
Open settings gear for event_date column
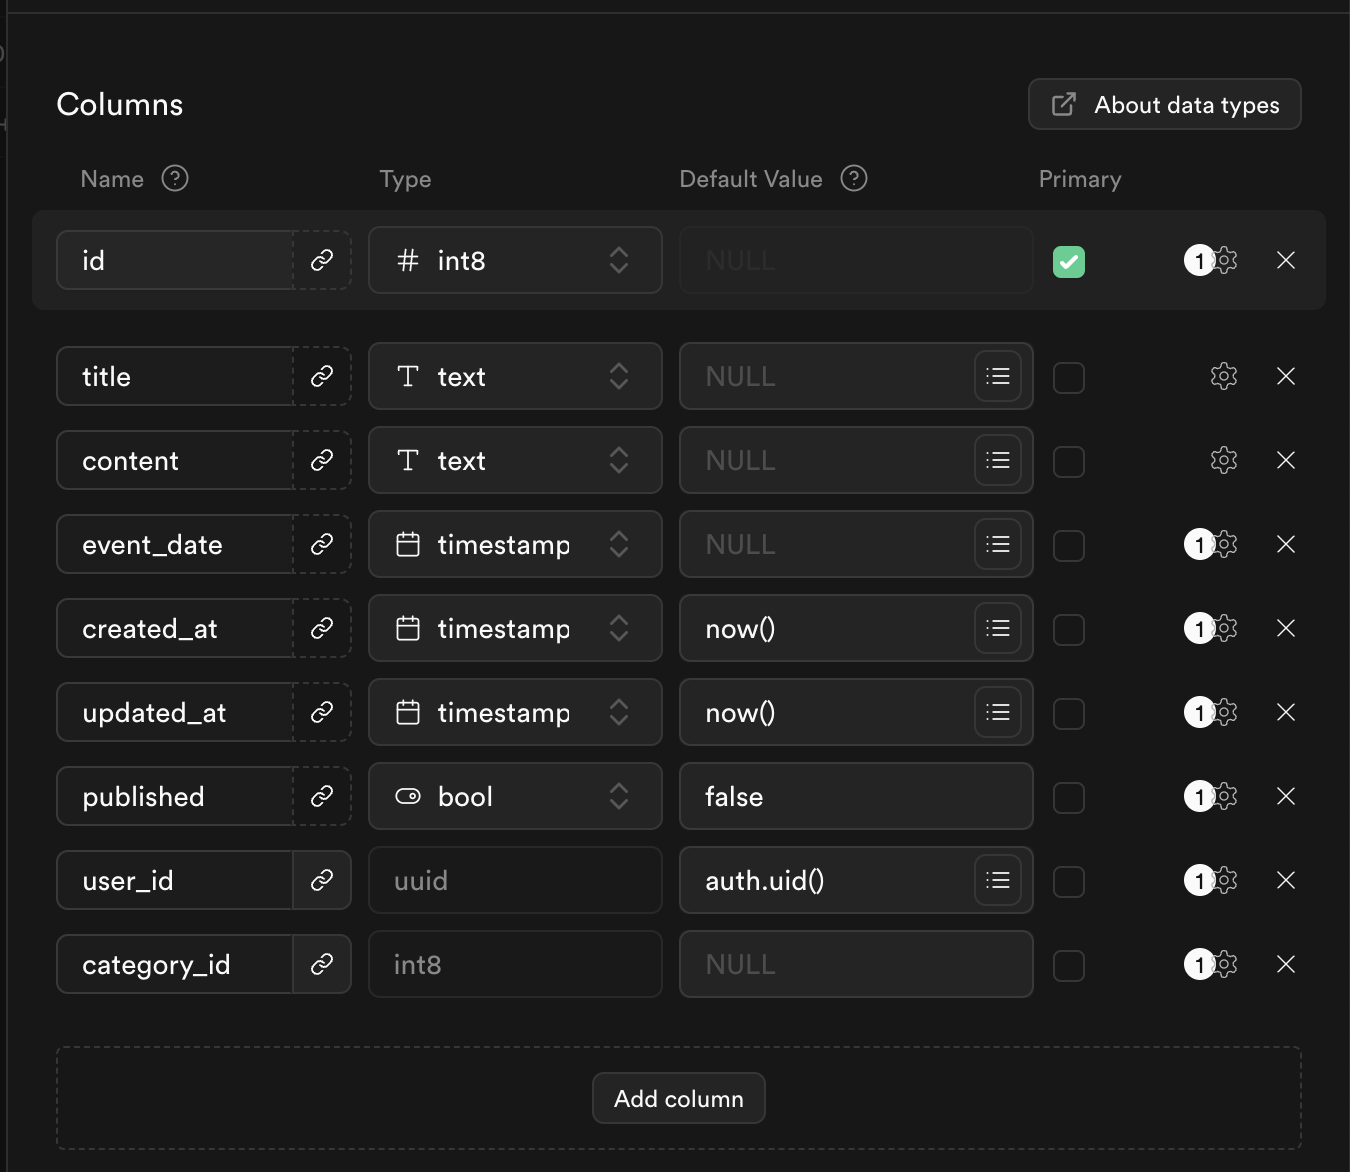[x=1224, y=544]
